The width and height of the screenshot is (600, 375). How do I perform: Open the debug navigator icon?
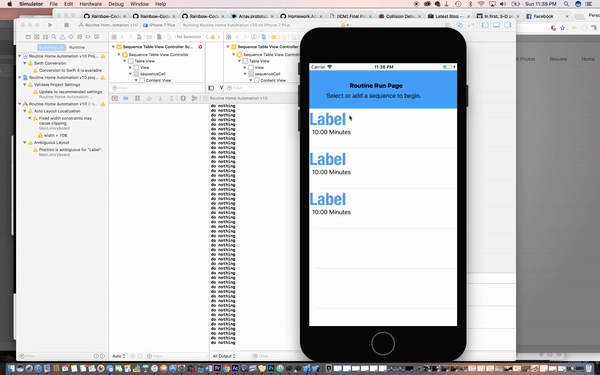[80, 37]
